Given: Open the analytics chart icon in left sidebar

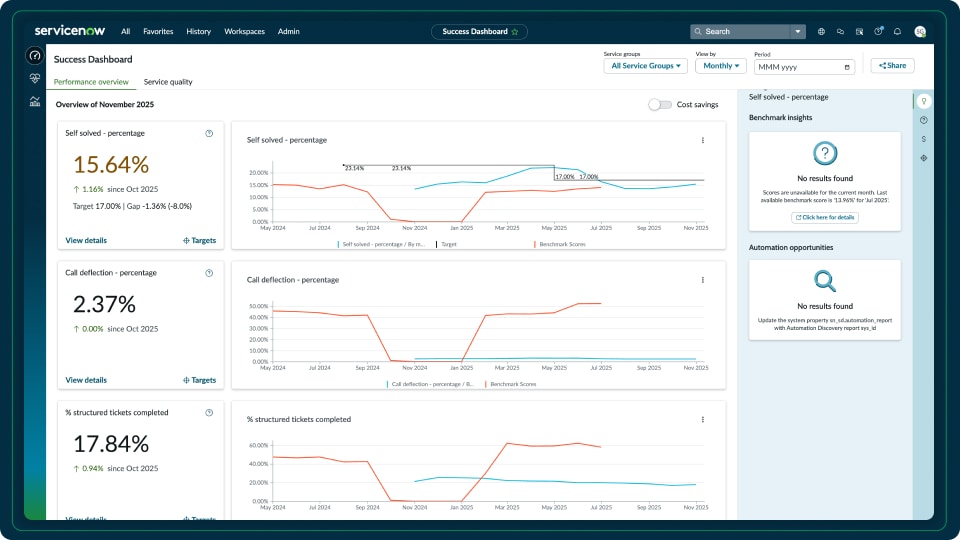Looking at the screenshot, I should coord(35,101).
